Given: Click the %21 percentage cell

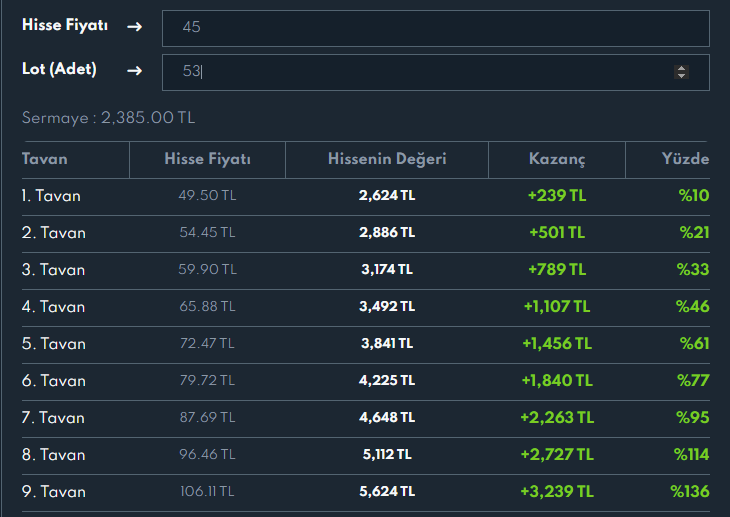Looking at the screenshot, I should [694, 232].
